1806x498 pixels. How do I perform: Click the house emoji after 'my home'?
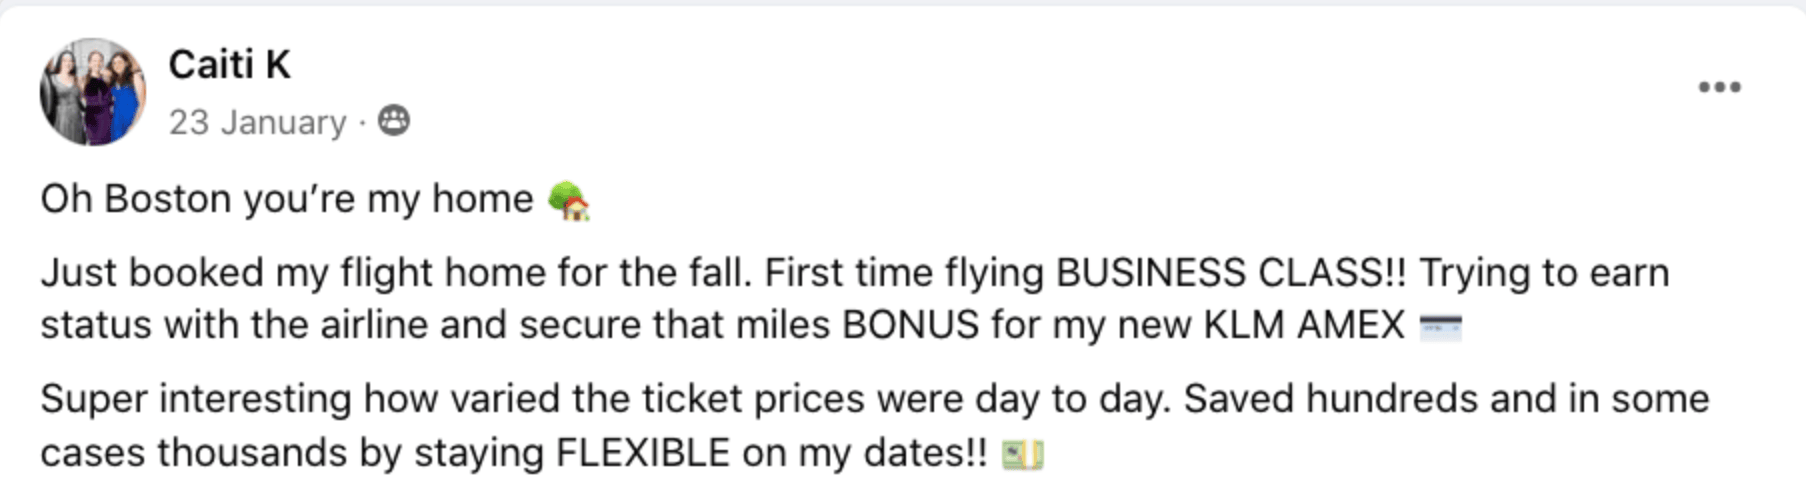[569, 200]
